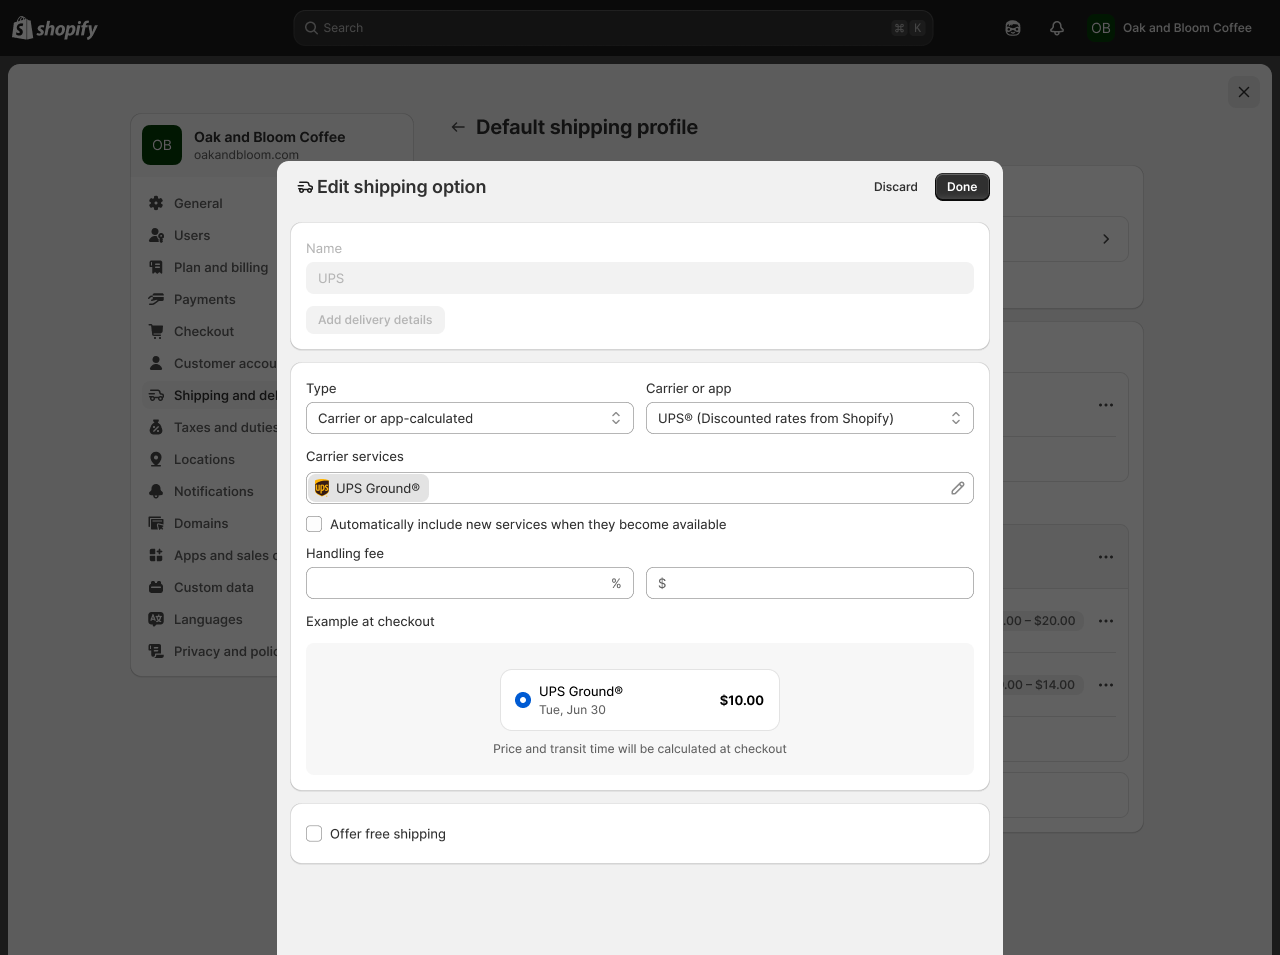Click 'Price and transit time will be calculated' note
The height and width of the screenshot is (955, 1280).
point(640,749)
